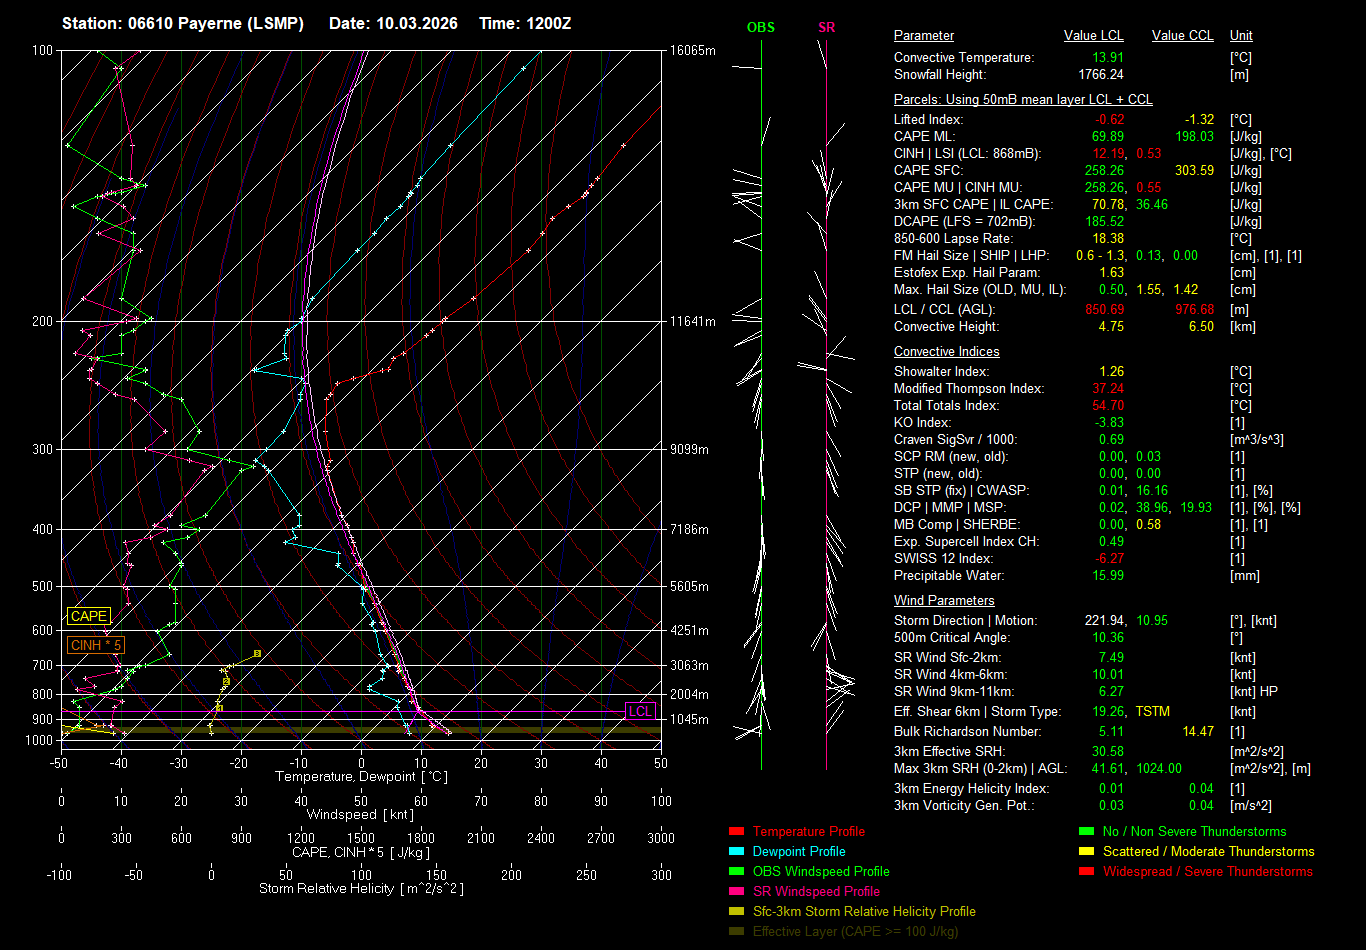Click red Widespread / Severe Thunderstorms swatch
The height and width of the screenshot is (950, 1366).
(1086, 872)
